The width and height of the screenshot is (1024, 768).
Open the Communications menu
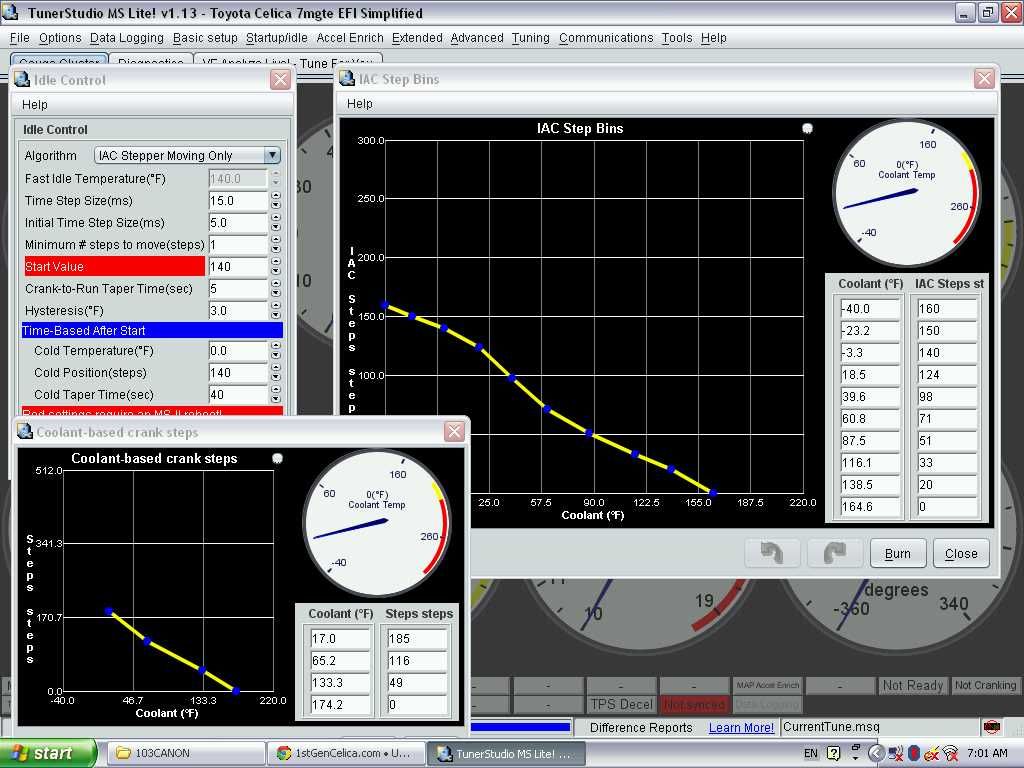[606, 38]
